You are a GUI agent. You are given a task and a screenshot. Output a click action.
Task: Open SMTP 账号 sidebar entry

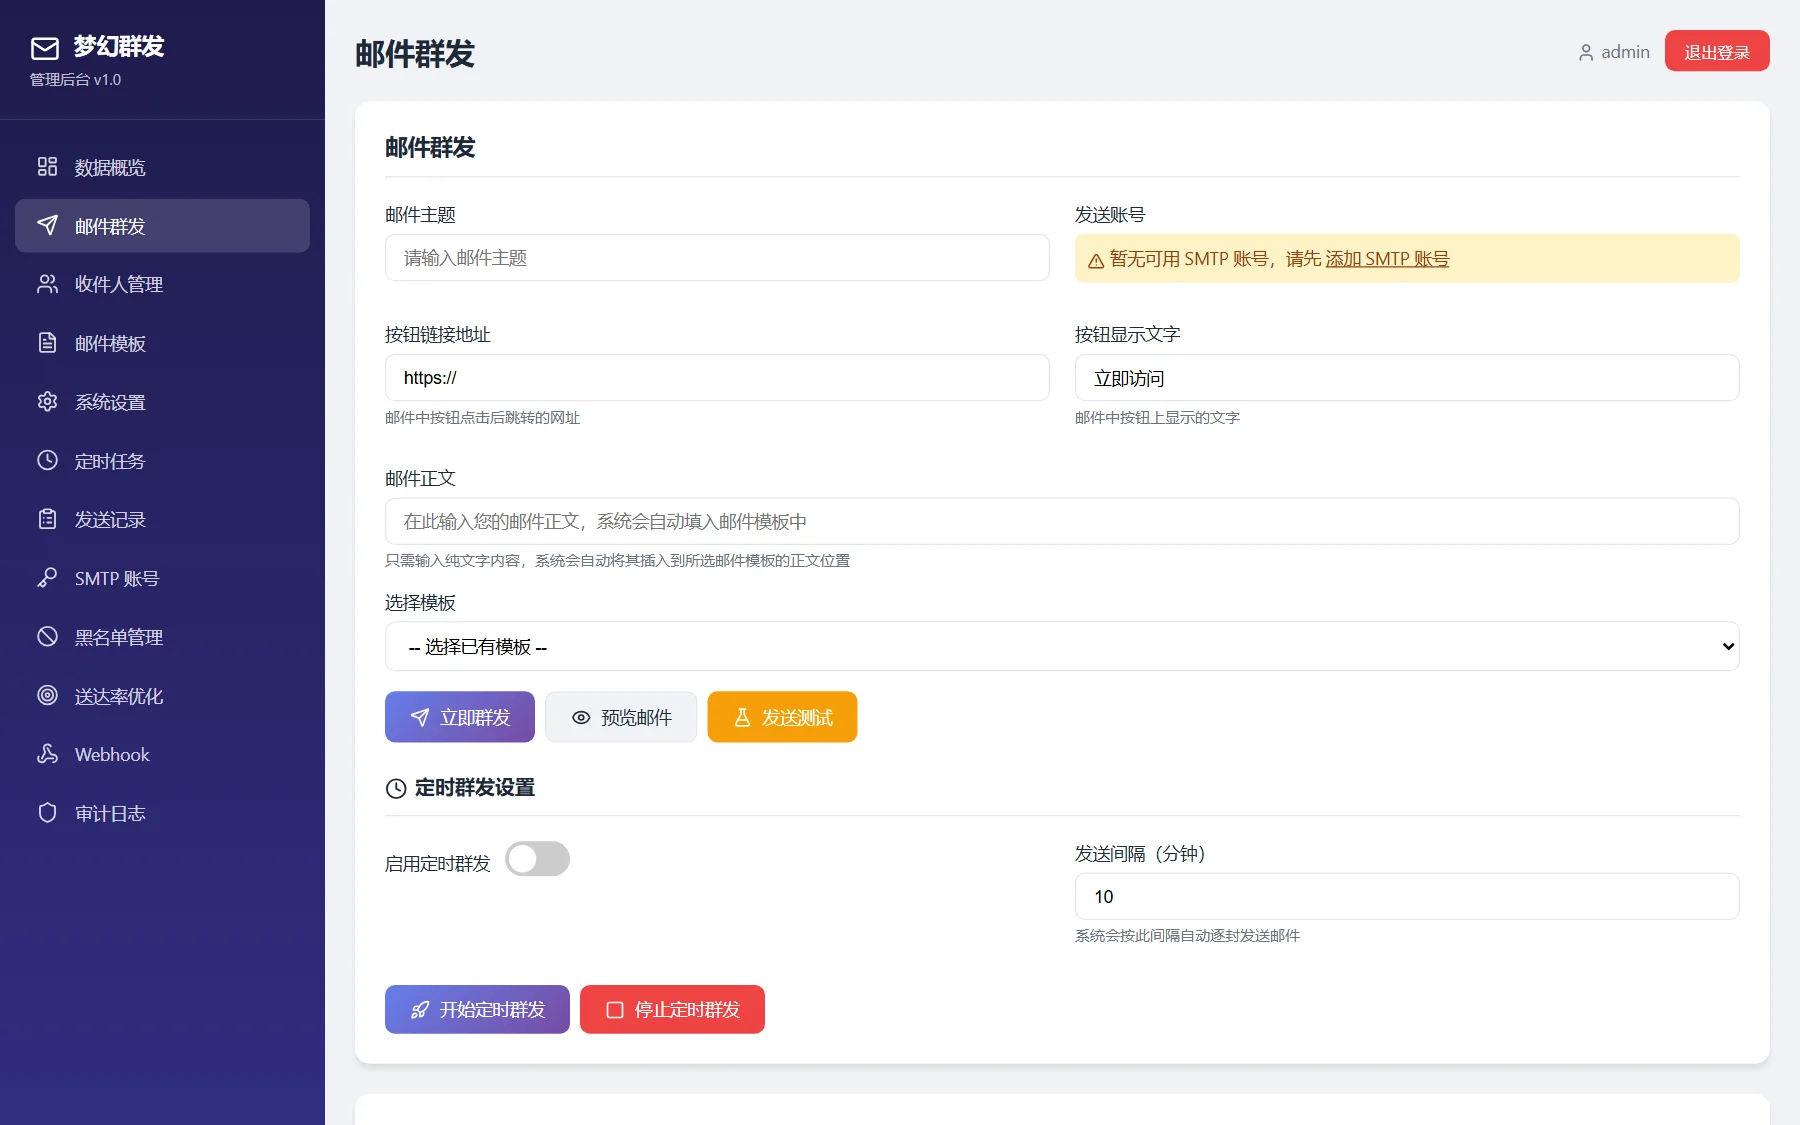162,578
